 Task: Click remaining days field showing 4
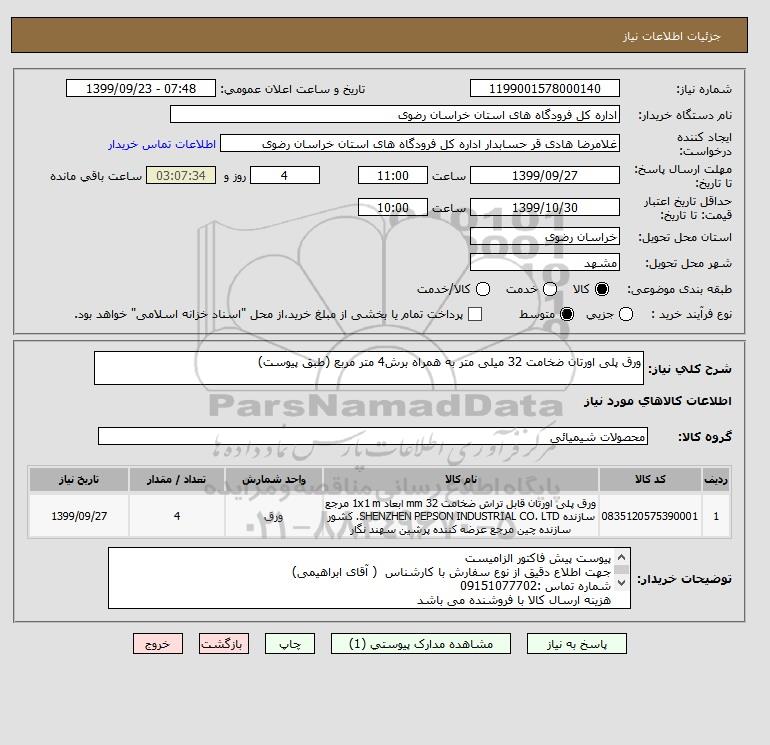tap(285, 175)
